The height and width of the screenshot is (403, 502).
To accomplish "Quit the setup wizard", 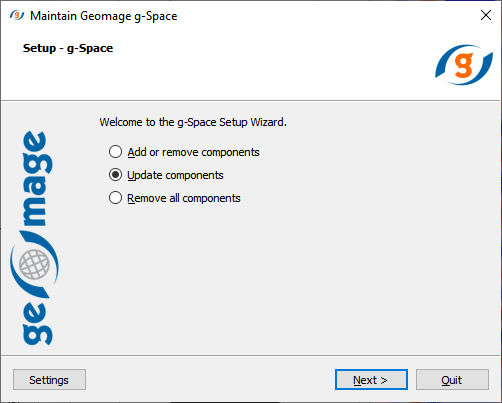I will coord(452,380).
